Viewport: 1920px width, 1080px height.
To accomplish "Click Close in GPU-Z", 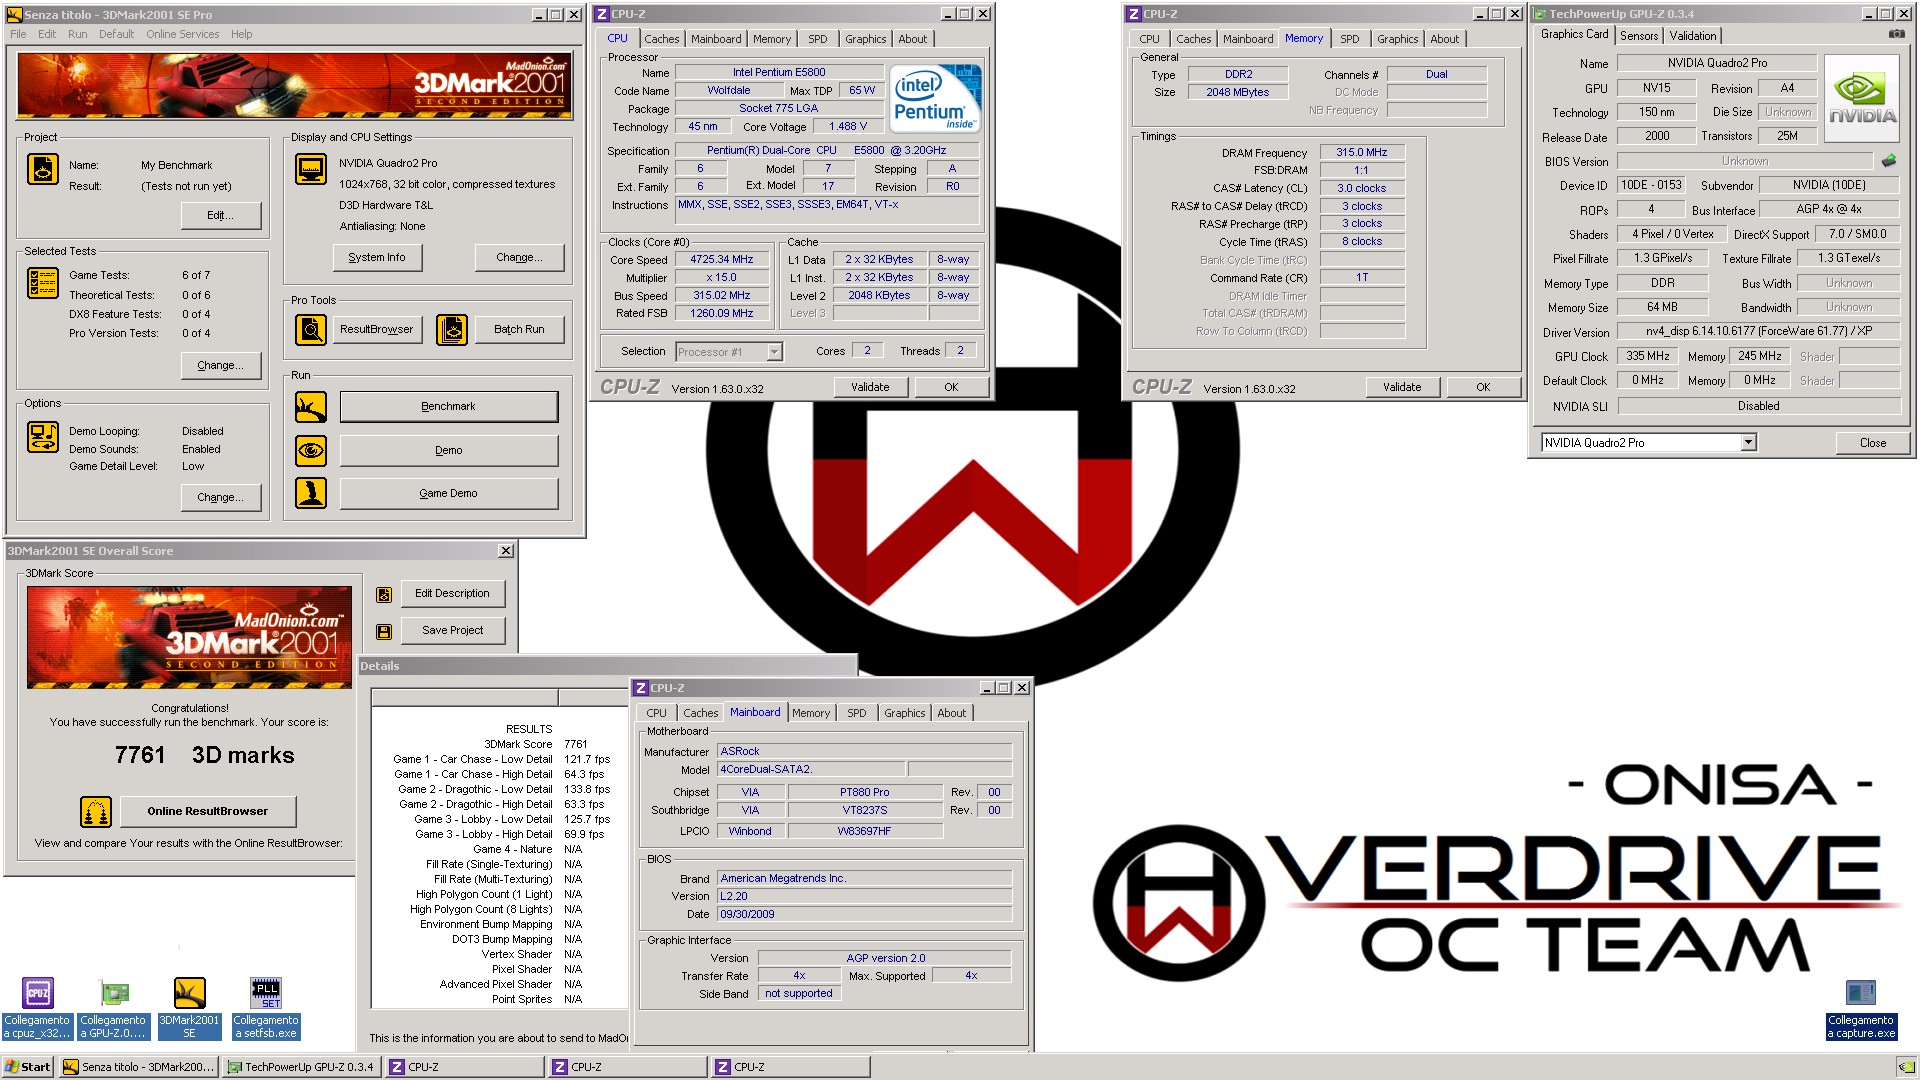I will [x=1873, y=443].
